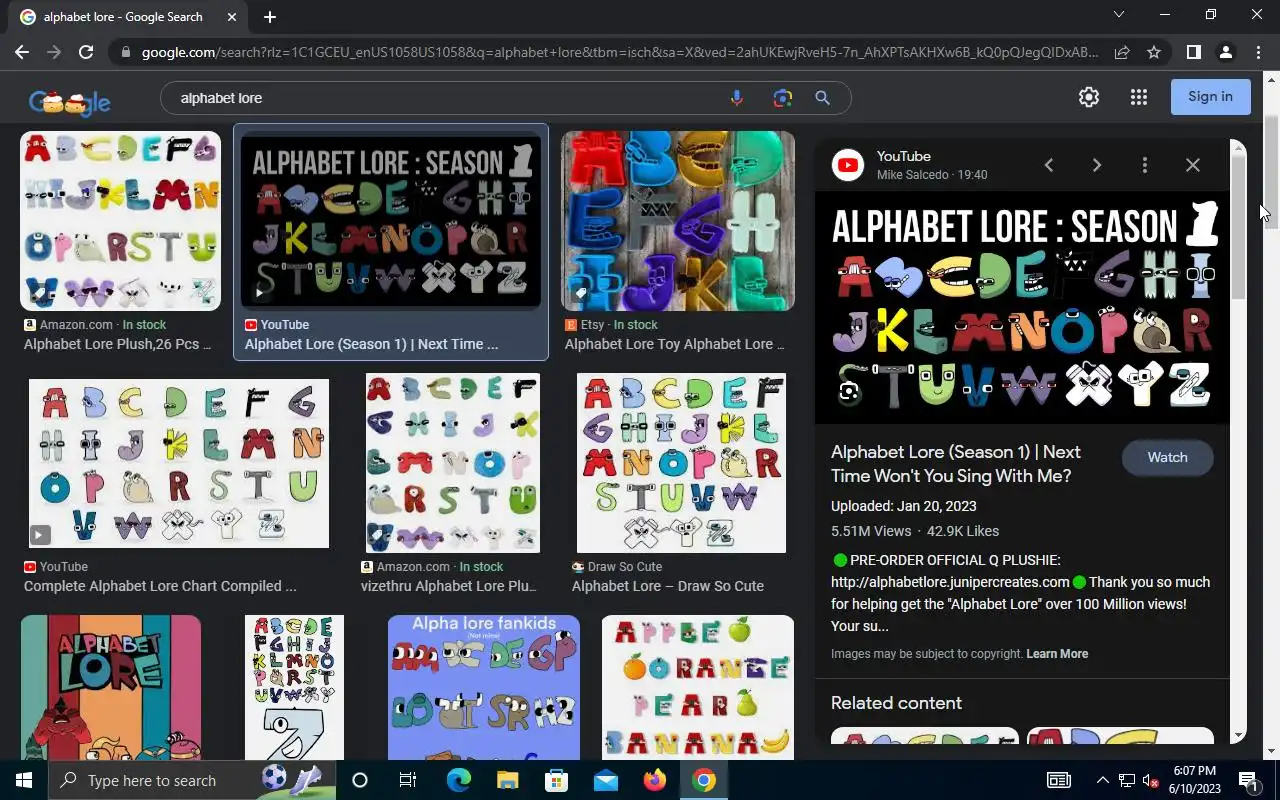
Task: Launch Microsoft Edge from the taskbar
Action: pos(458,780)
